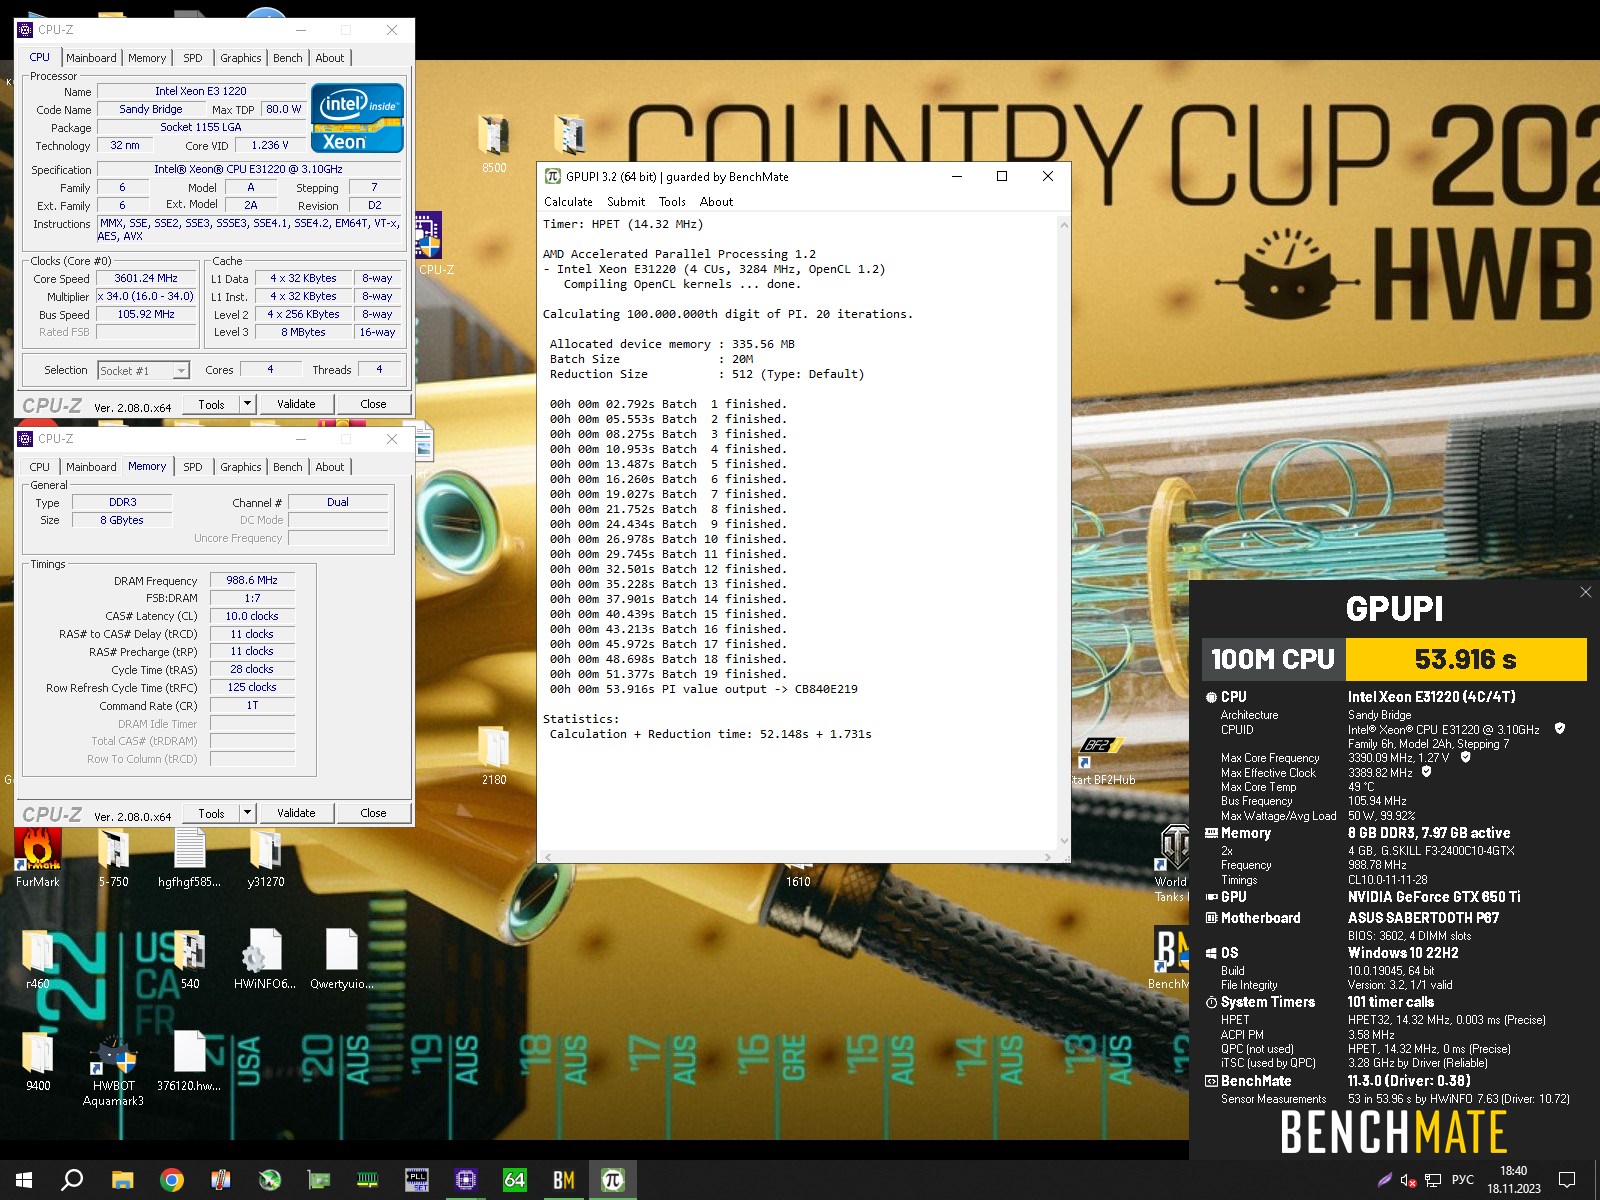Open the 376120.hw file icon
The image size is (1600, 1200).
(189, 1062)
